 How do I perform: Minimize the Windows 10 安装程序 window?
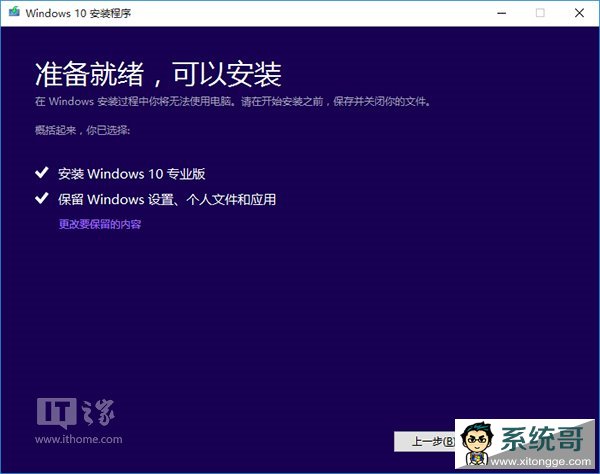pos(502,13)
